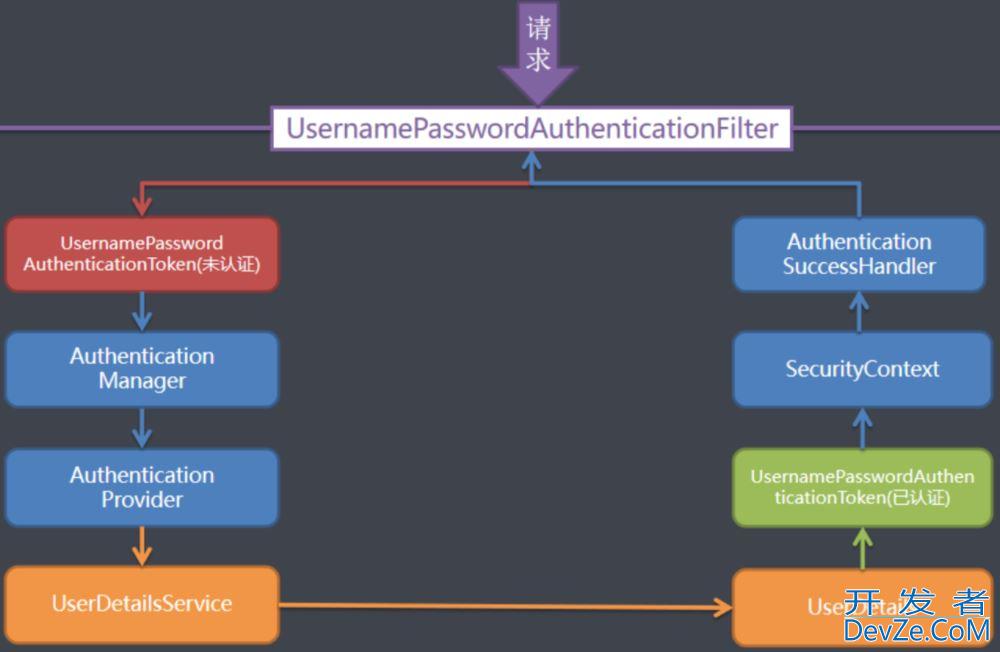
Task: Click the green arrow below authenticated token
Action: click(x=862, y=549)
